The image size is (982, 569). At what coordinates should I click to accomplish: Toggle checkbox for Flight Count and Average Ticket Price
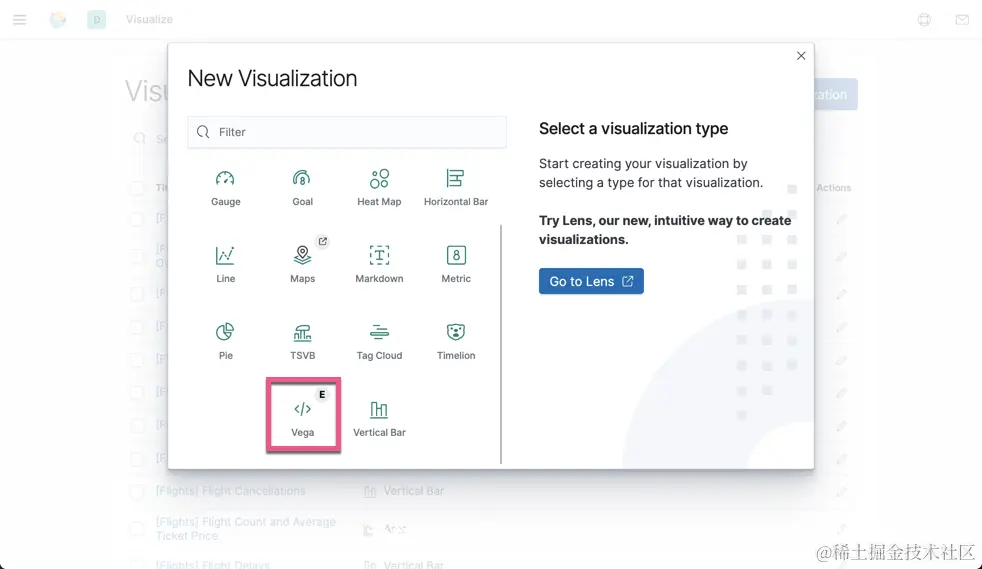point(137,529)
